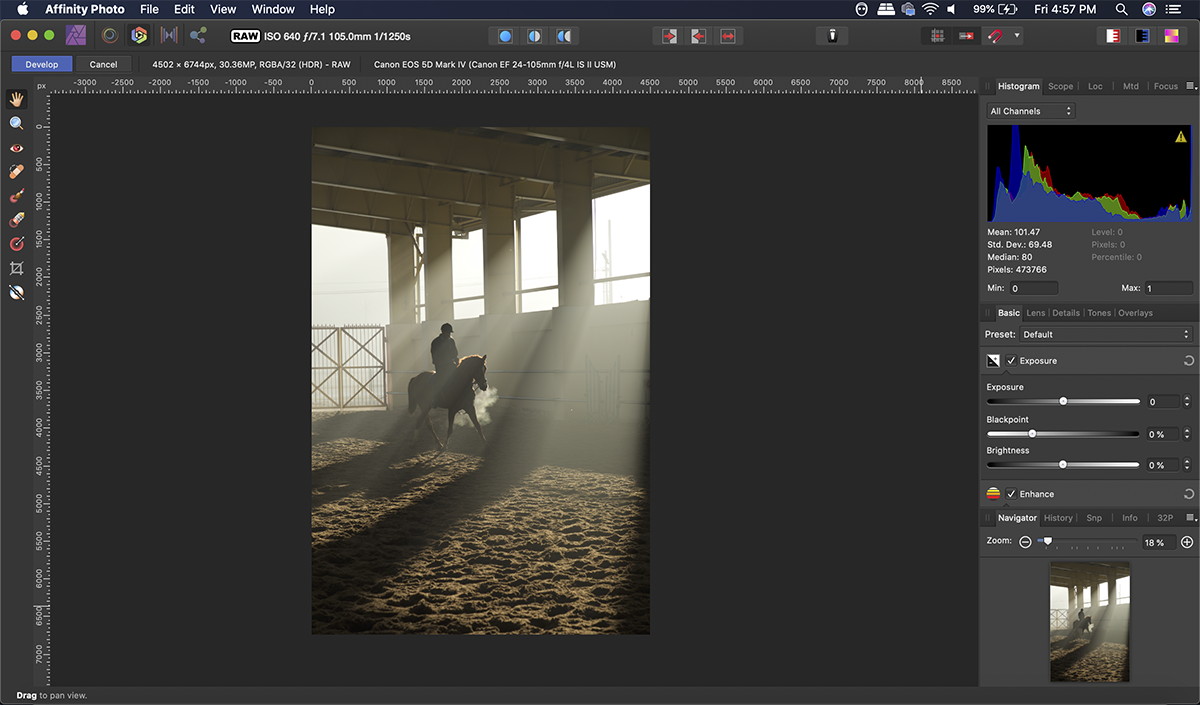The height and width of the screenshot is (705, 1200).
Task: Click the Cancel button
Action: point(103,63)
